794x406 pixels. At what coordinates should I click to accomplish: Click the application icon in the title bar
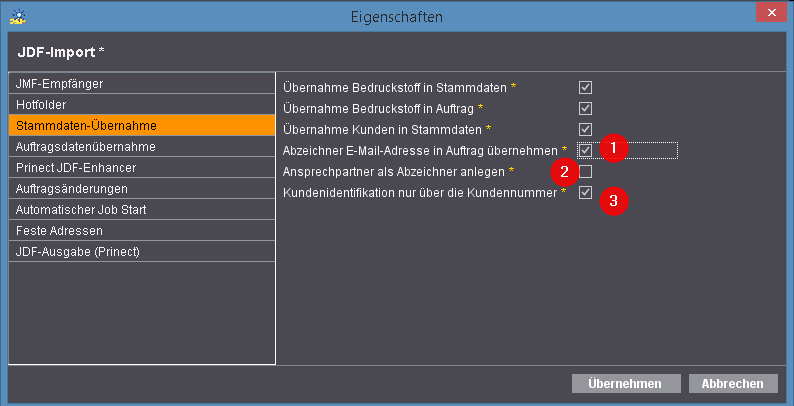click(x=18, y=17)
